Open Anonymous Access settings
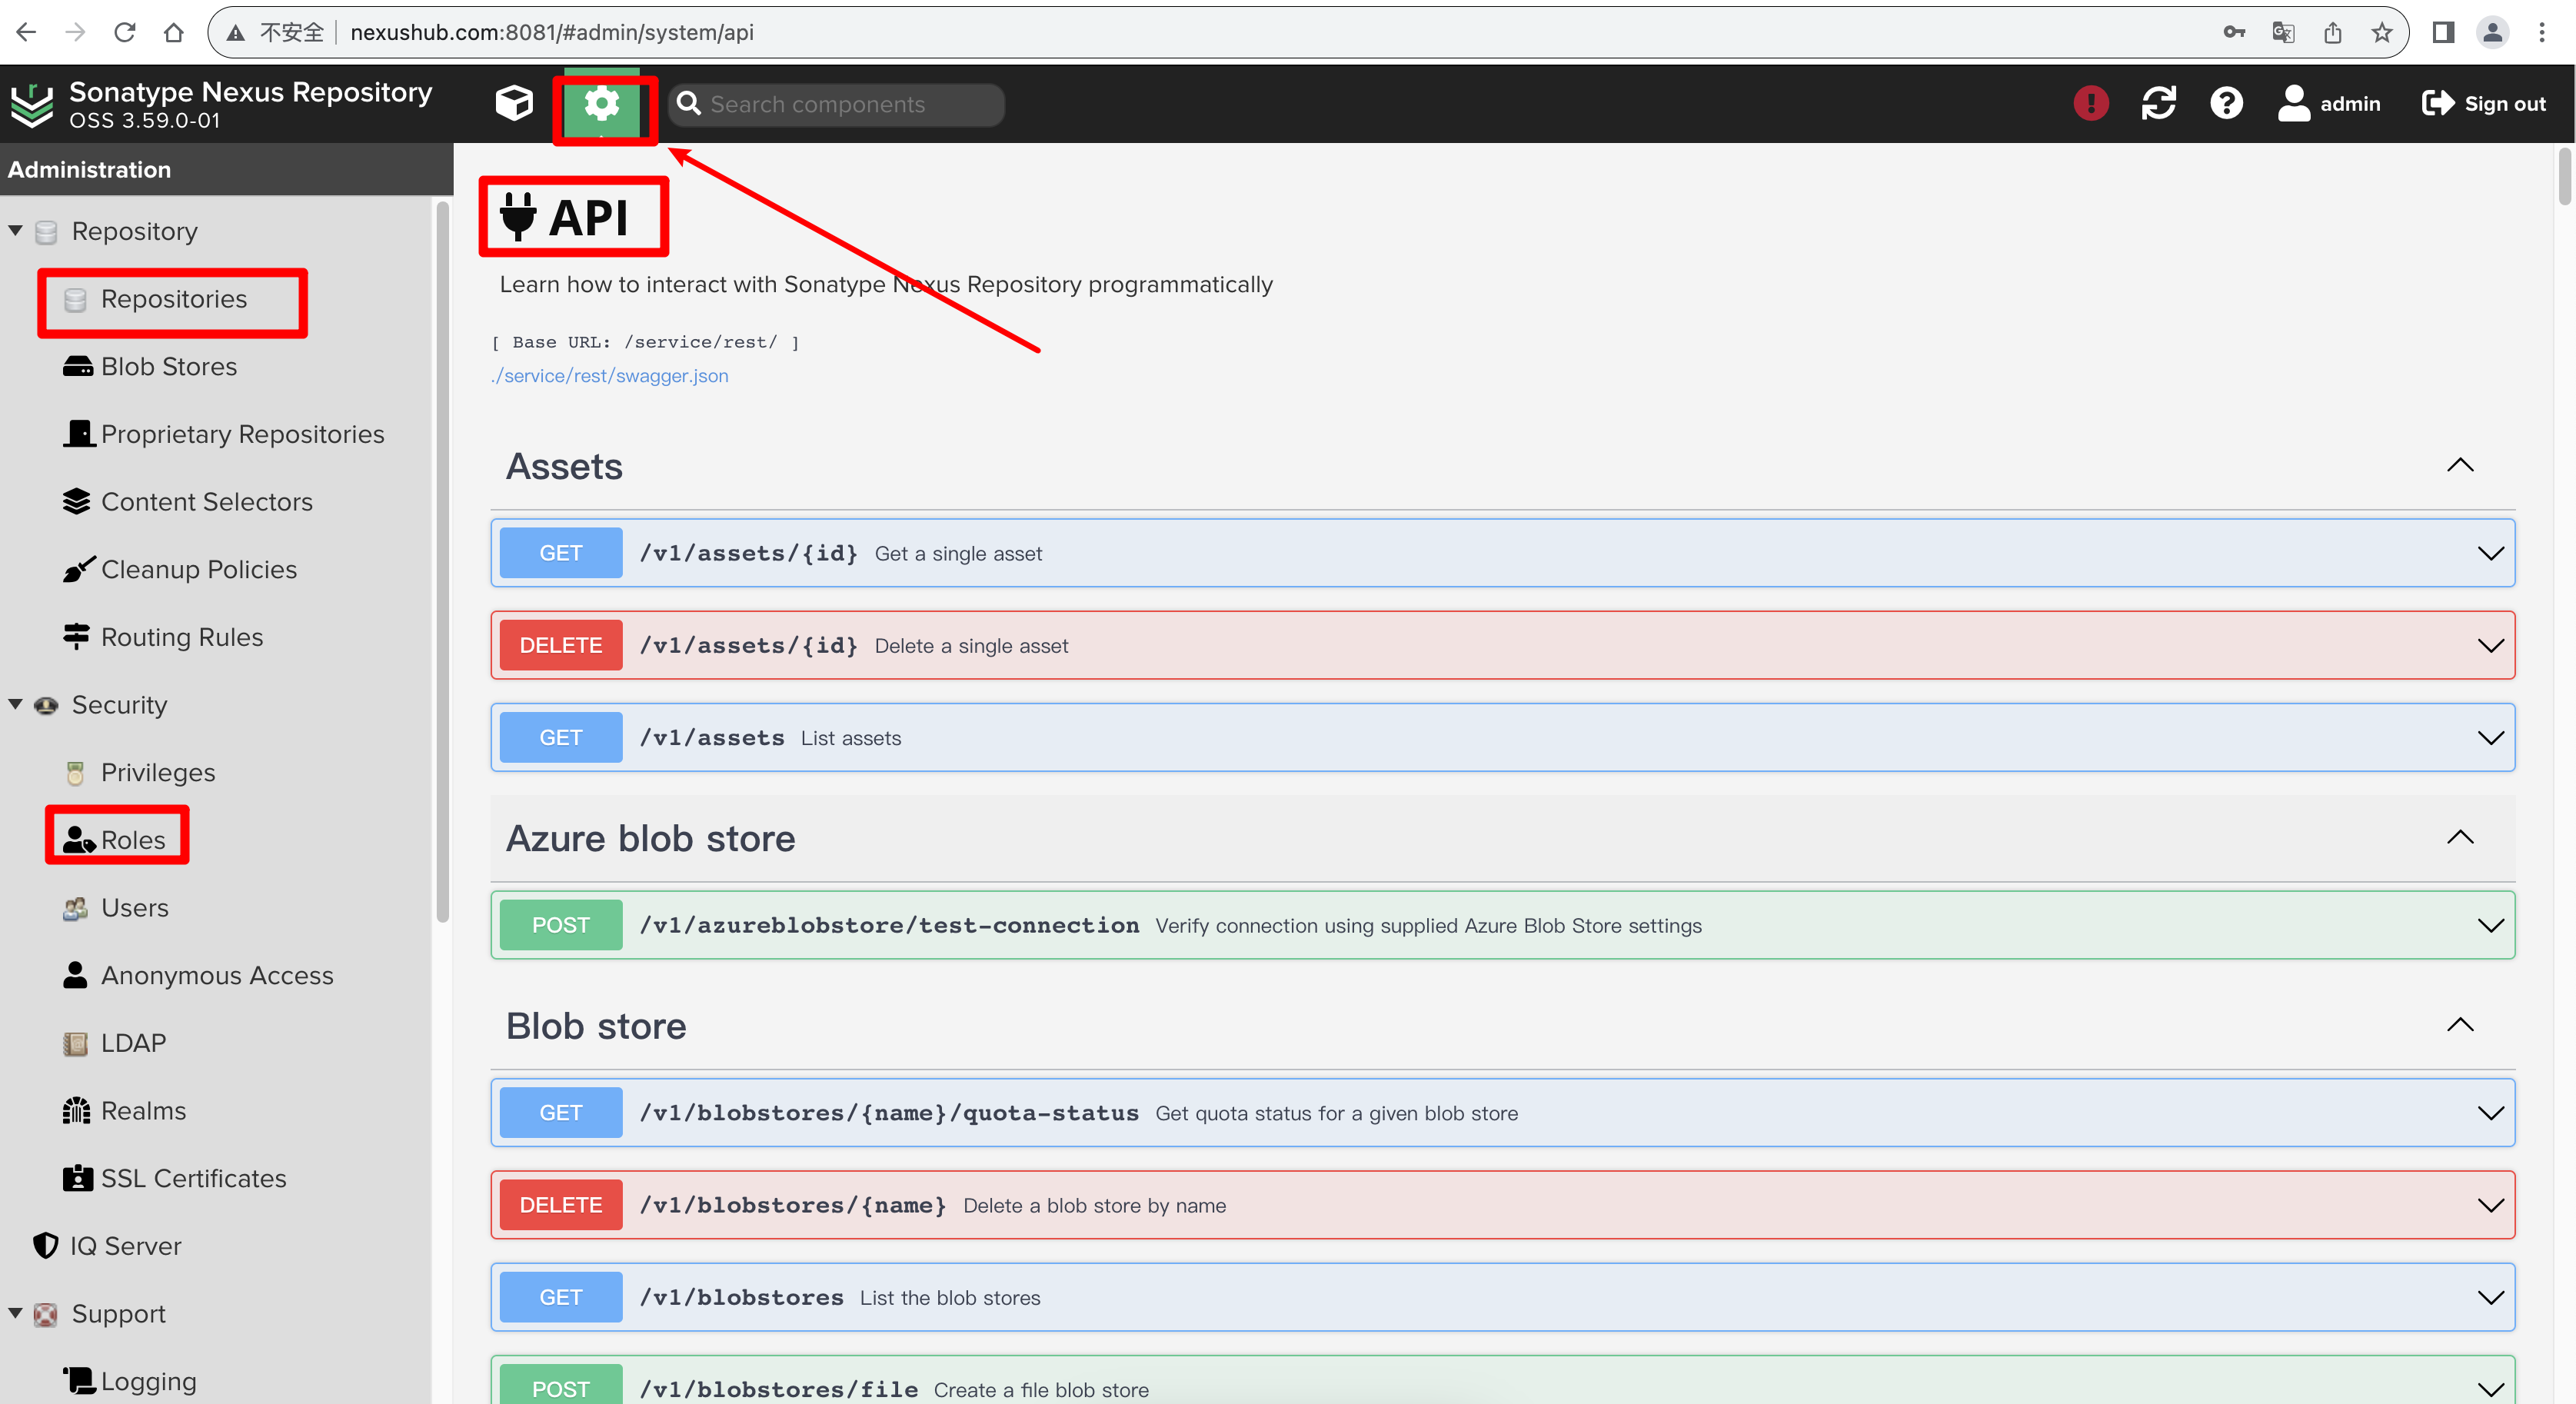Screen dimensions: 2576x1404 [x=198, y=975]
